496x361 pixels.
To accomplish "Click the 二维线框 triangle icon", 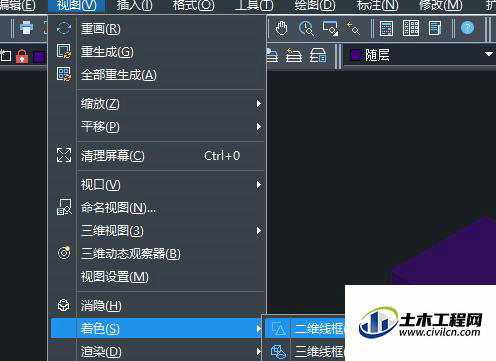I will [x=278, y=329].
